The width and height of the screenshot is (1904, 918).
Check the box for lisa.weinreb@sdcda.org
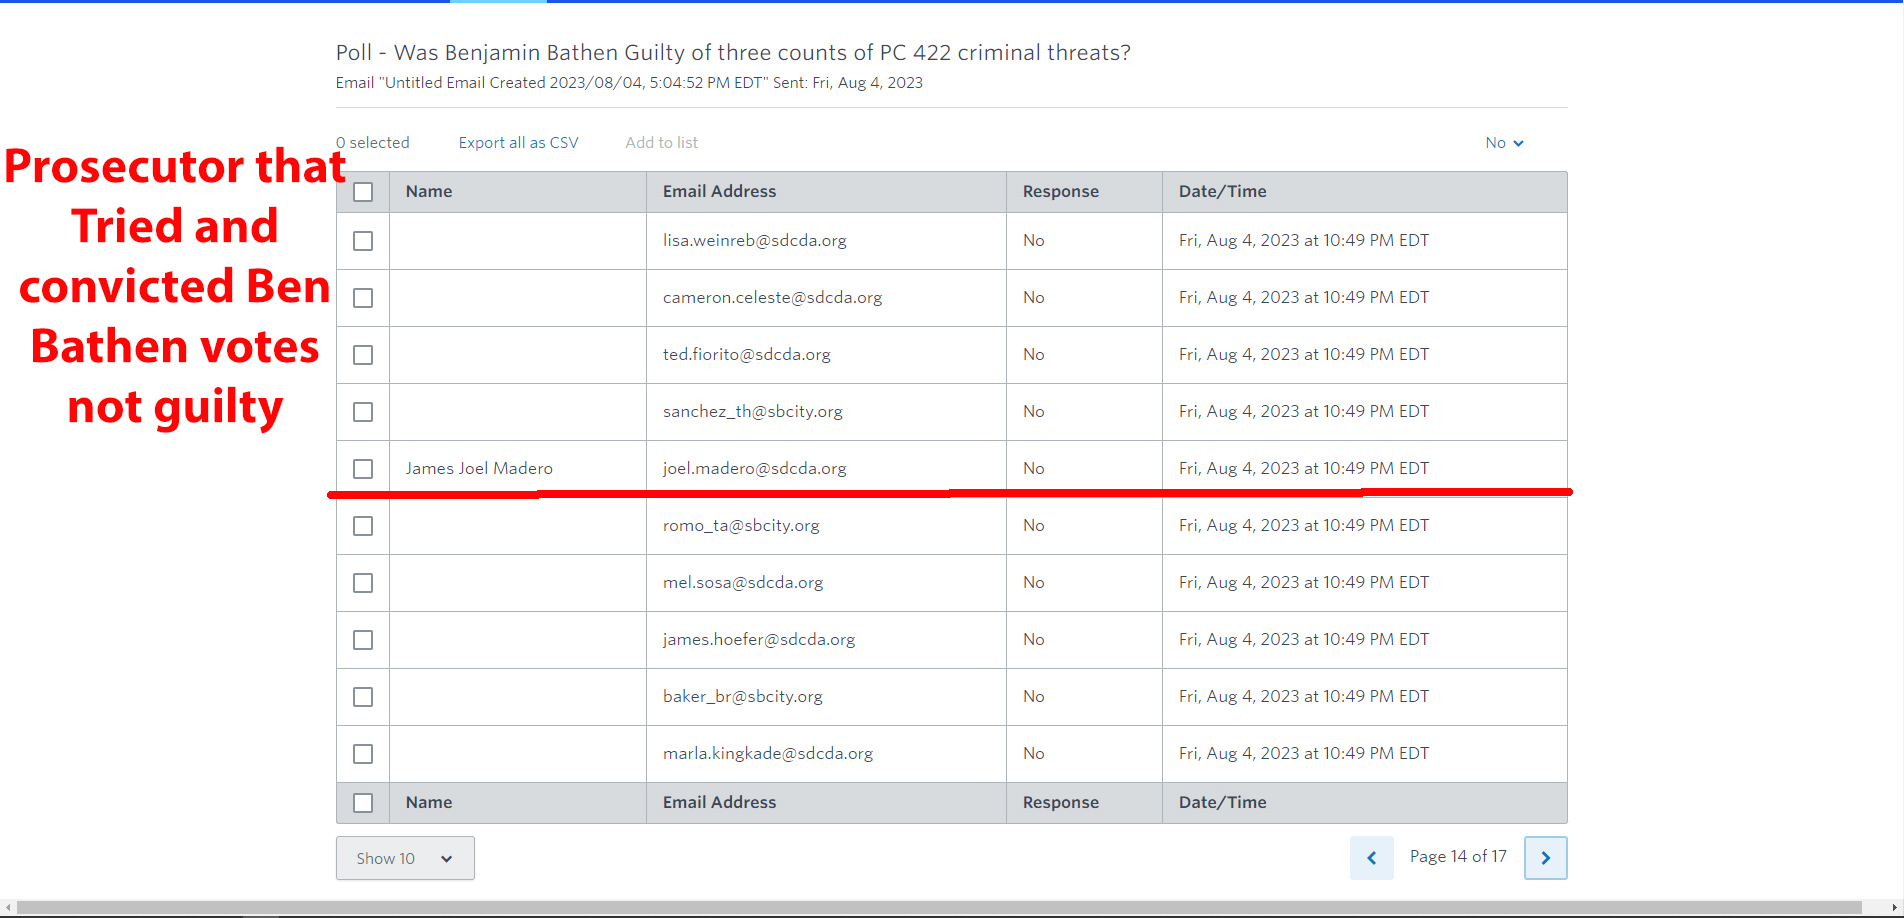[x=363, y=241]
